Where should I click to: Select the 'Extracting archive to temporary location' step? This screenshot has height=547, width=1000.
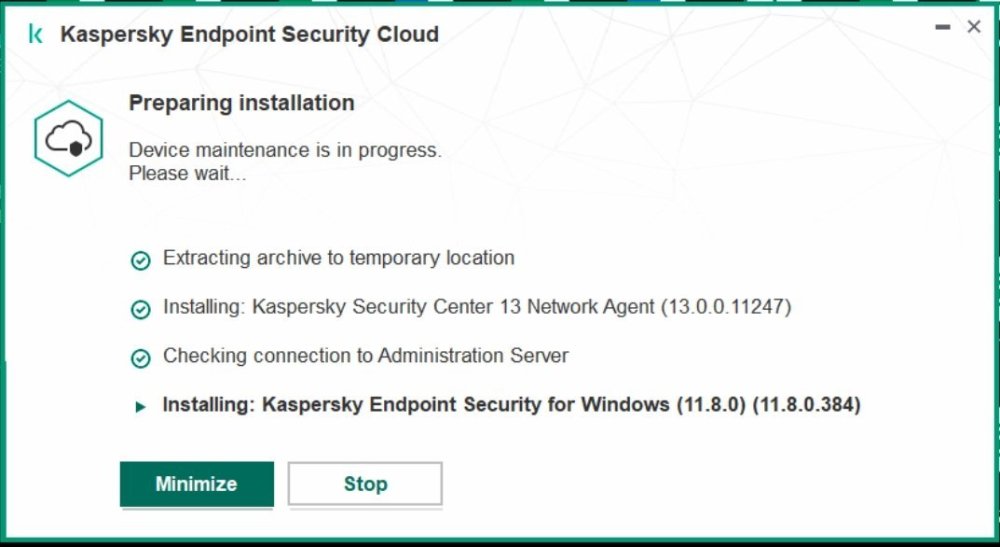click(338, 258)
